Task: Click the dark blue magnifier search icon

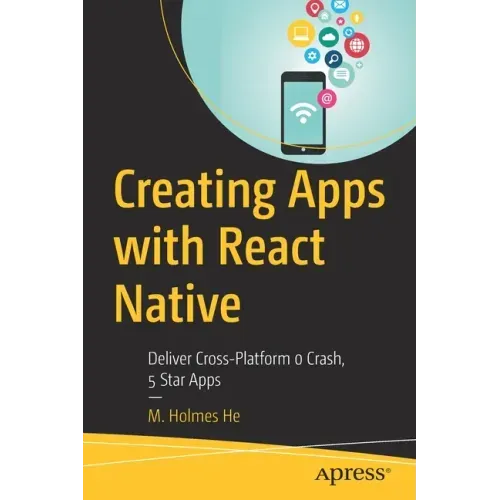Action: (333, 60)
